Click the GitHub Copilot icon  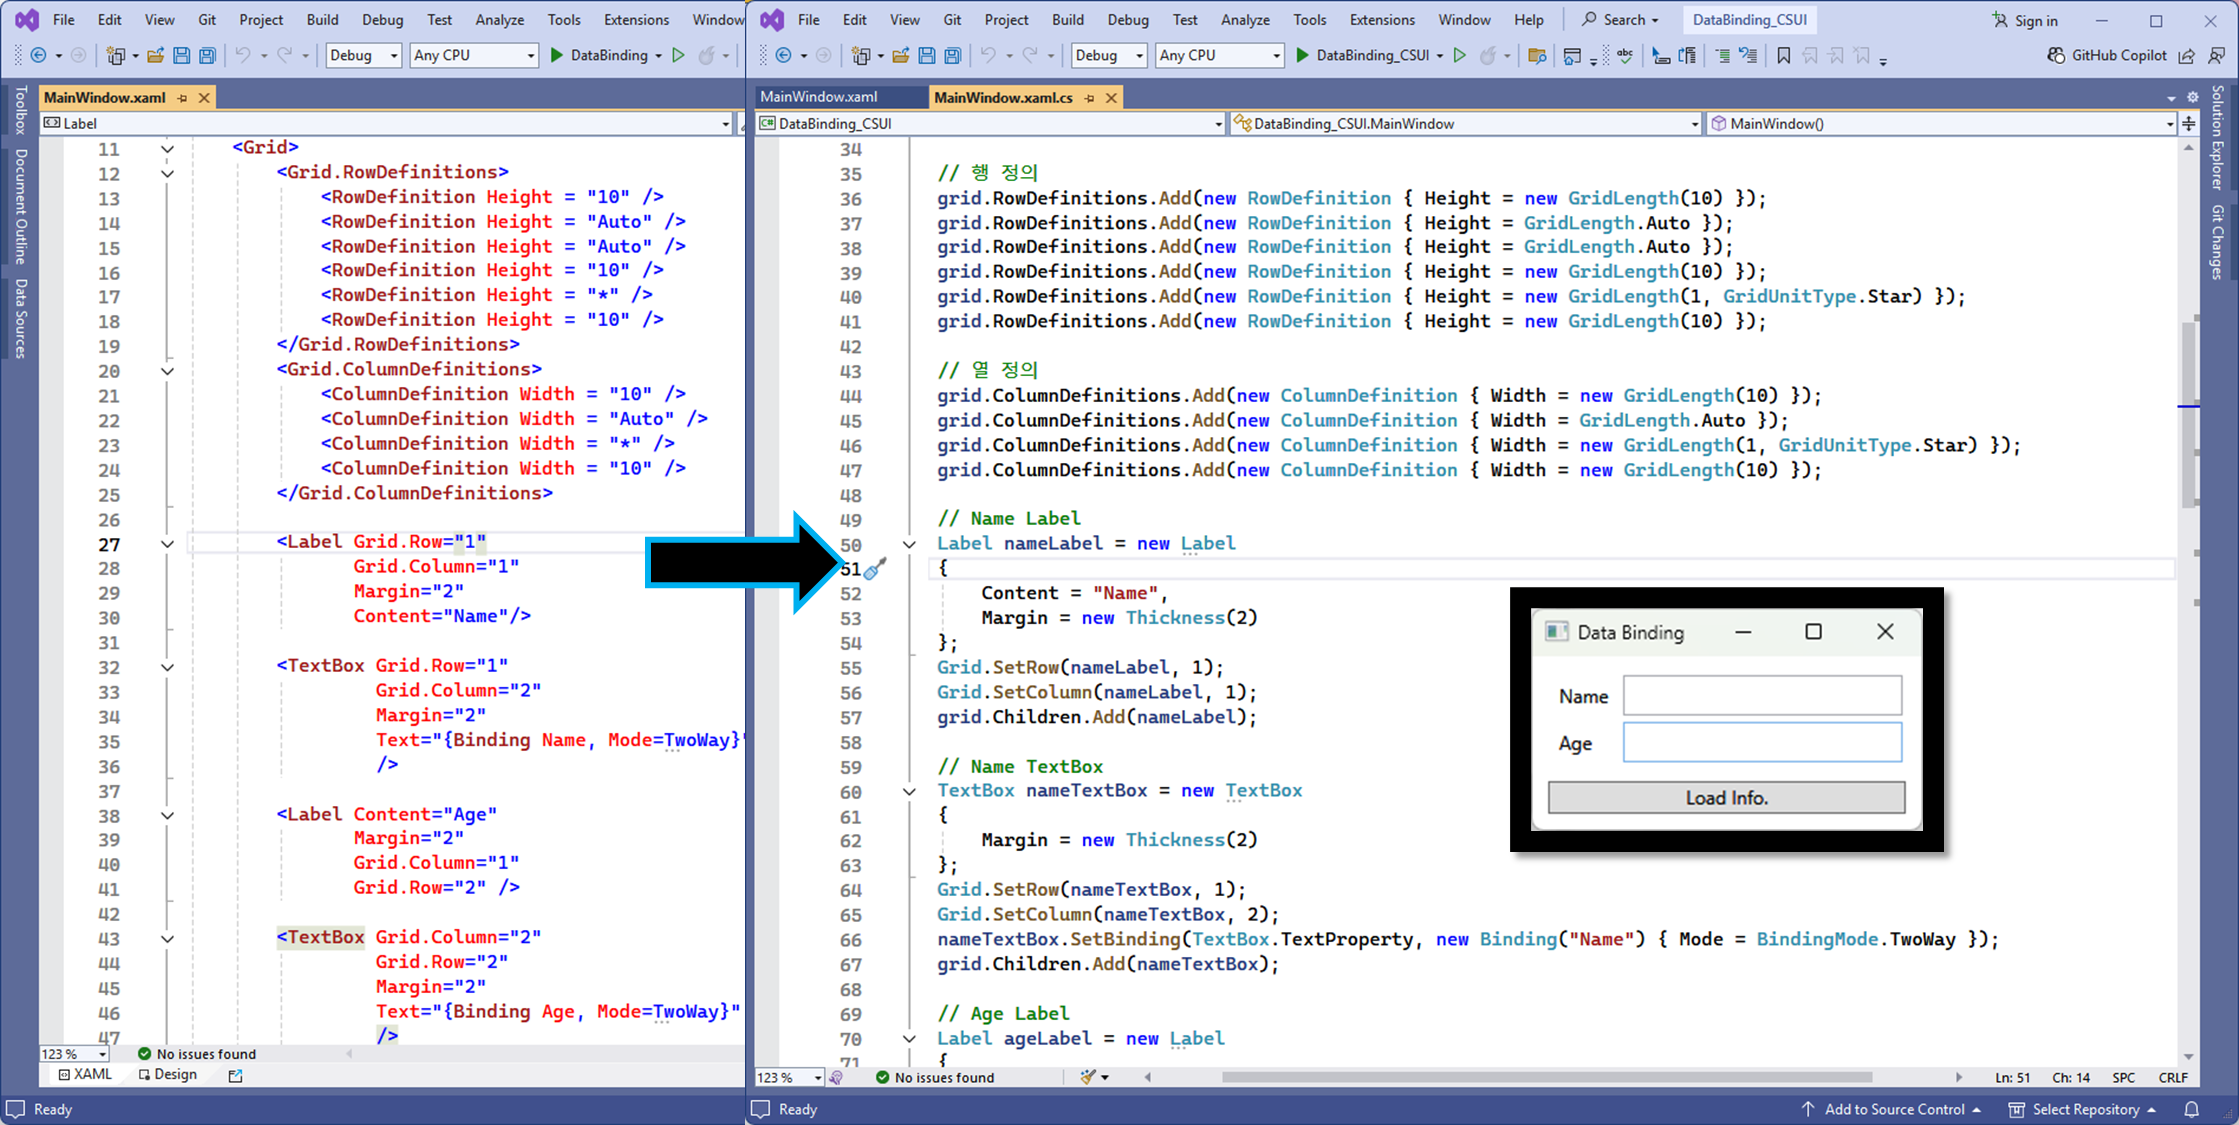[x=2056, y=56]
